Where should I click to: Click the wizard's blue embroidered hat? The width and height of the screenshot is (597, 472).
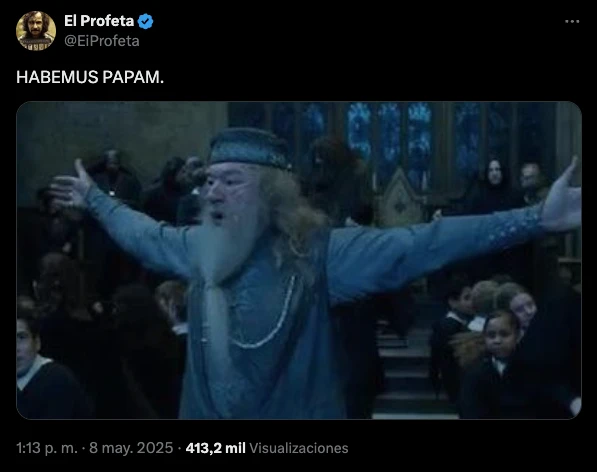coord(250,148)
